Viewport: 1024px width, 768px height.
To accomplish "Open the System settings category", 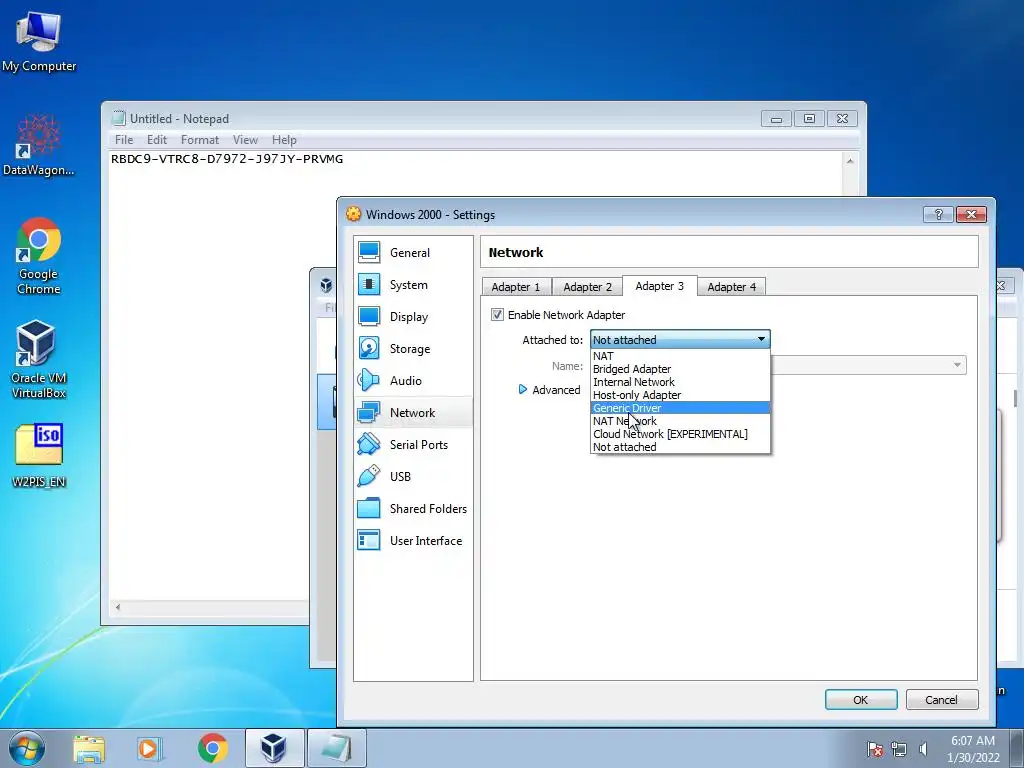I will (x=413, y=285).
